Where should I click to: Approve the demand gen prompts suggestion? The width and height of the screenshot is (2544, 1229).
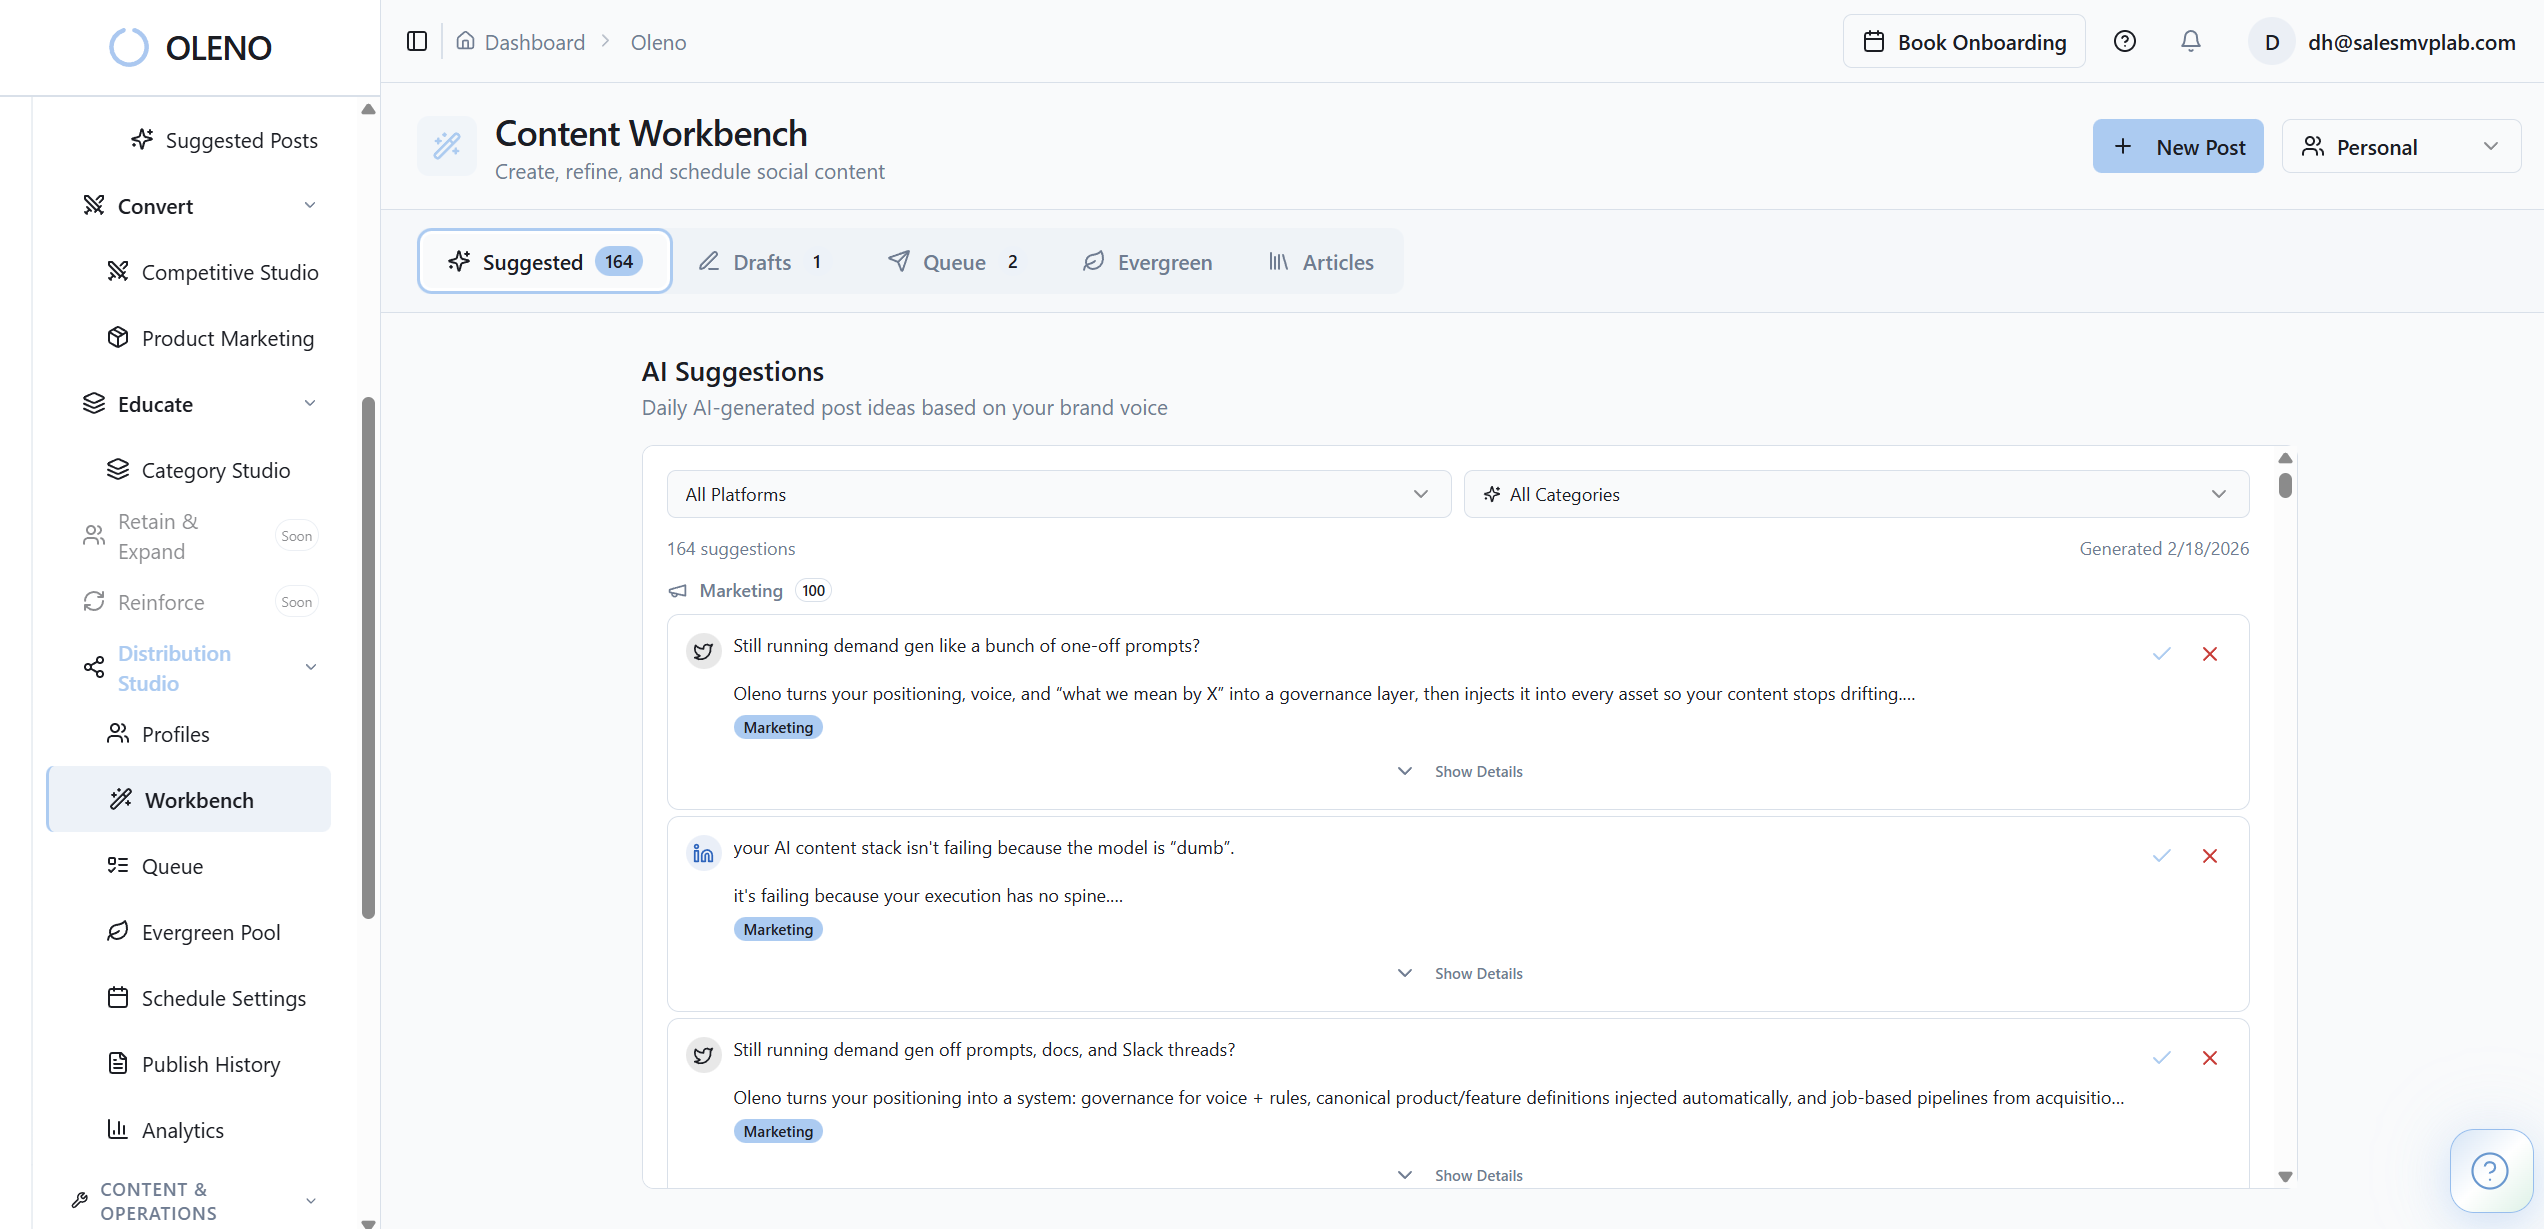point(2161,654)
